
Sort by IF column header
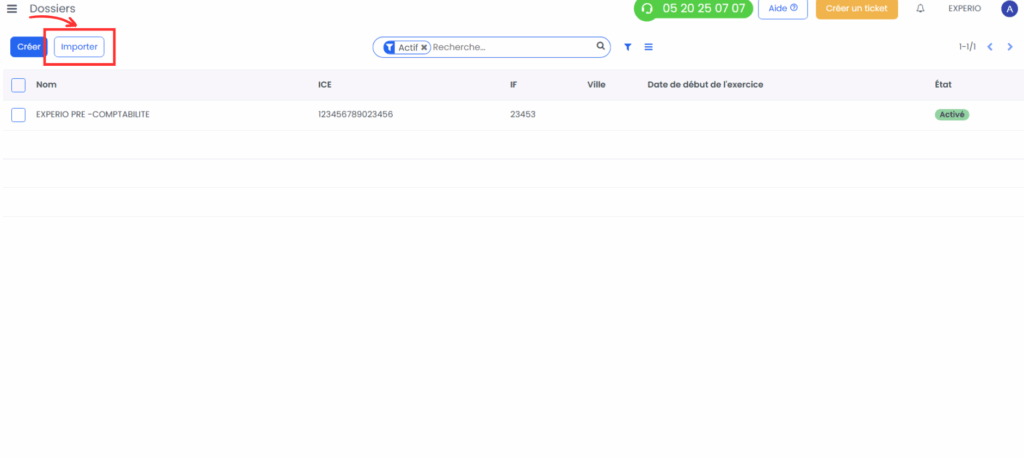point(513,85)
